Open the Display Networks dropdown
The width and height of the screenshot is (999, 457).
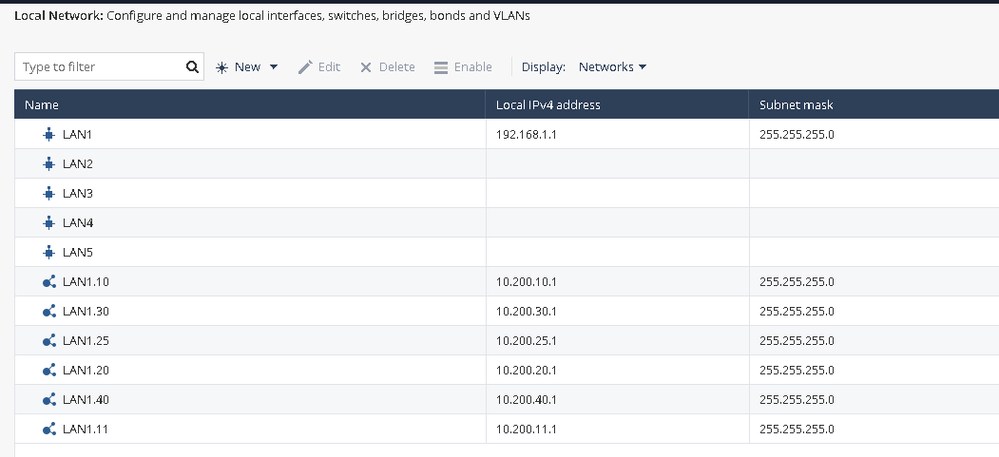(612, 67)
